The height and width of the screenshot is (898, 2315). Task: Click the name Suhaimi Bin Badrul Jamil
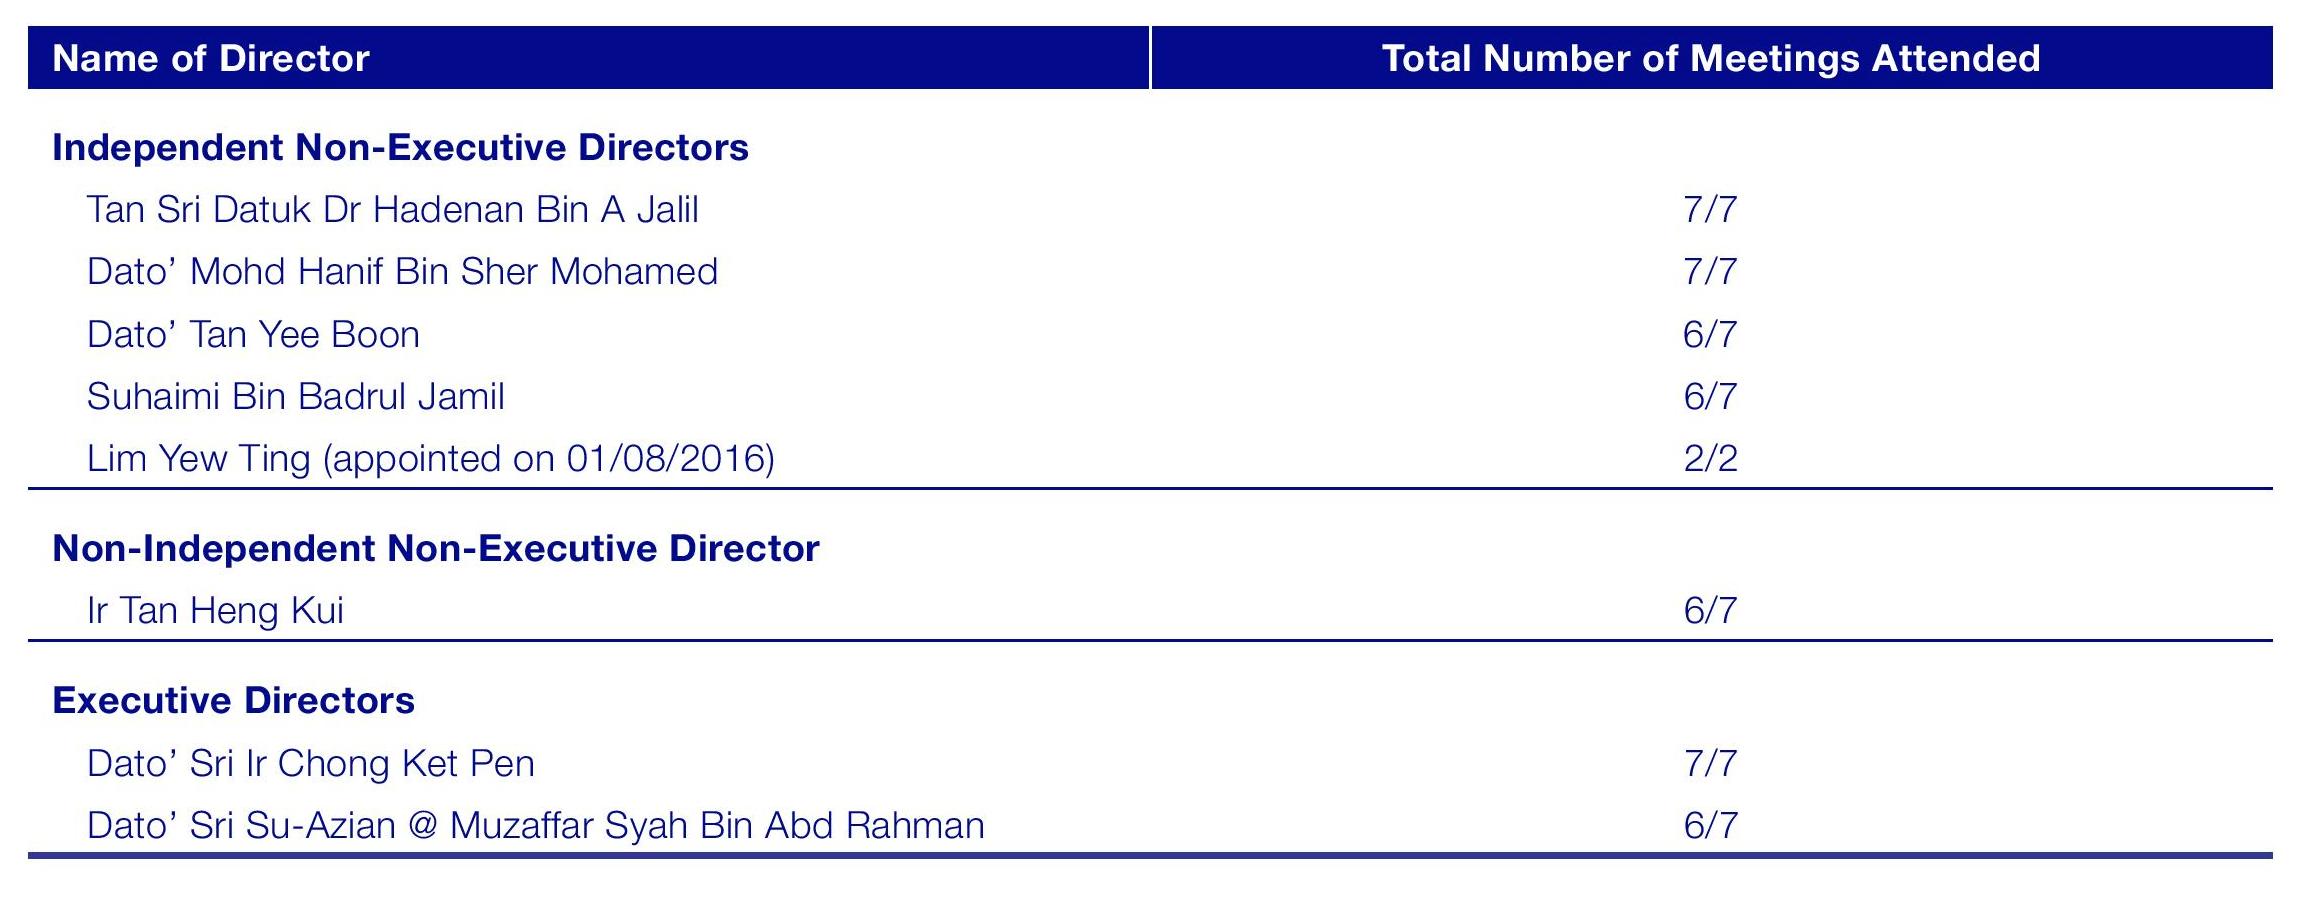click(295, 397)
